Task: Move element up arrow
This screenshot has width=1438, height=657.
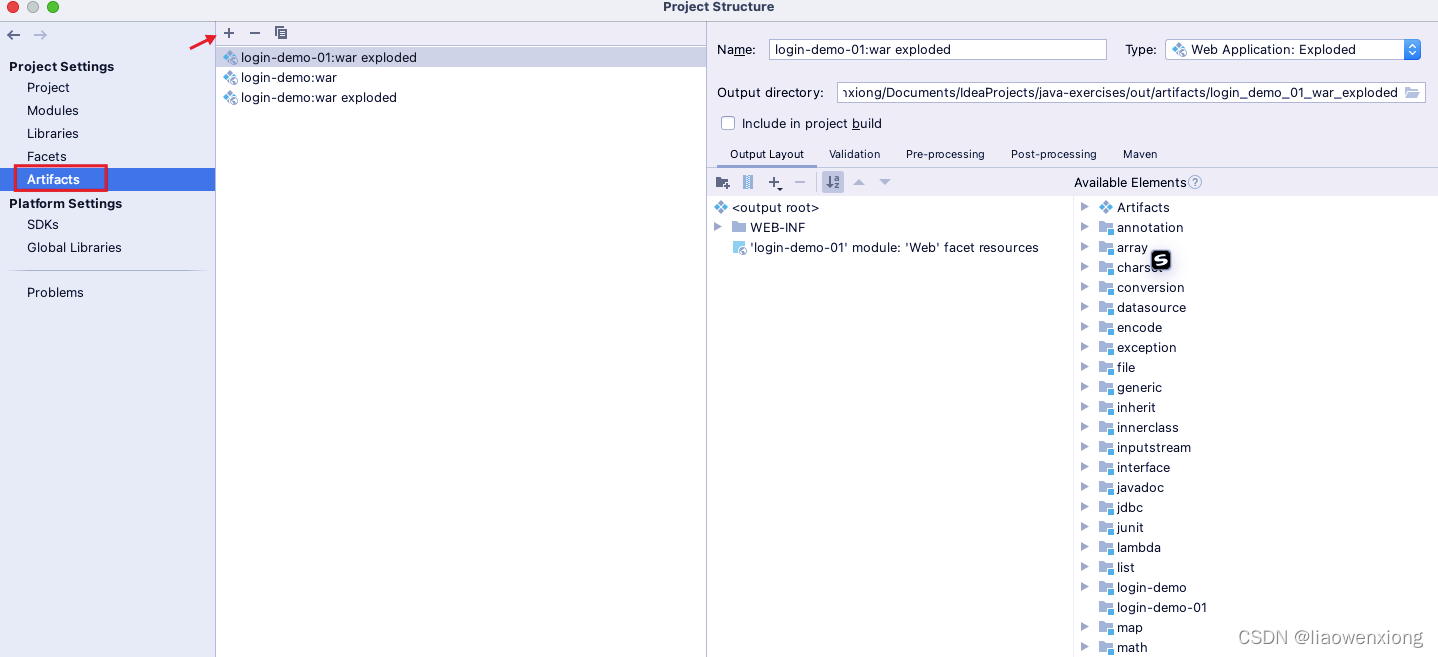Action: point(858,182)
